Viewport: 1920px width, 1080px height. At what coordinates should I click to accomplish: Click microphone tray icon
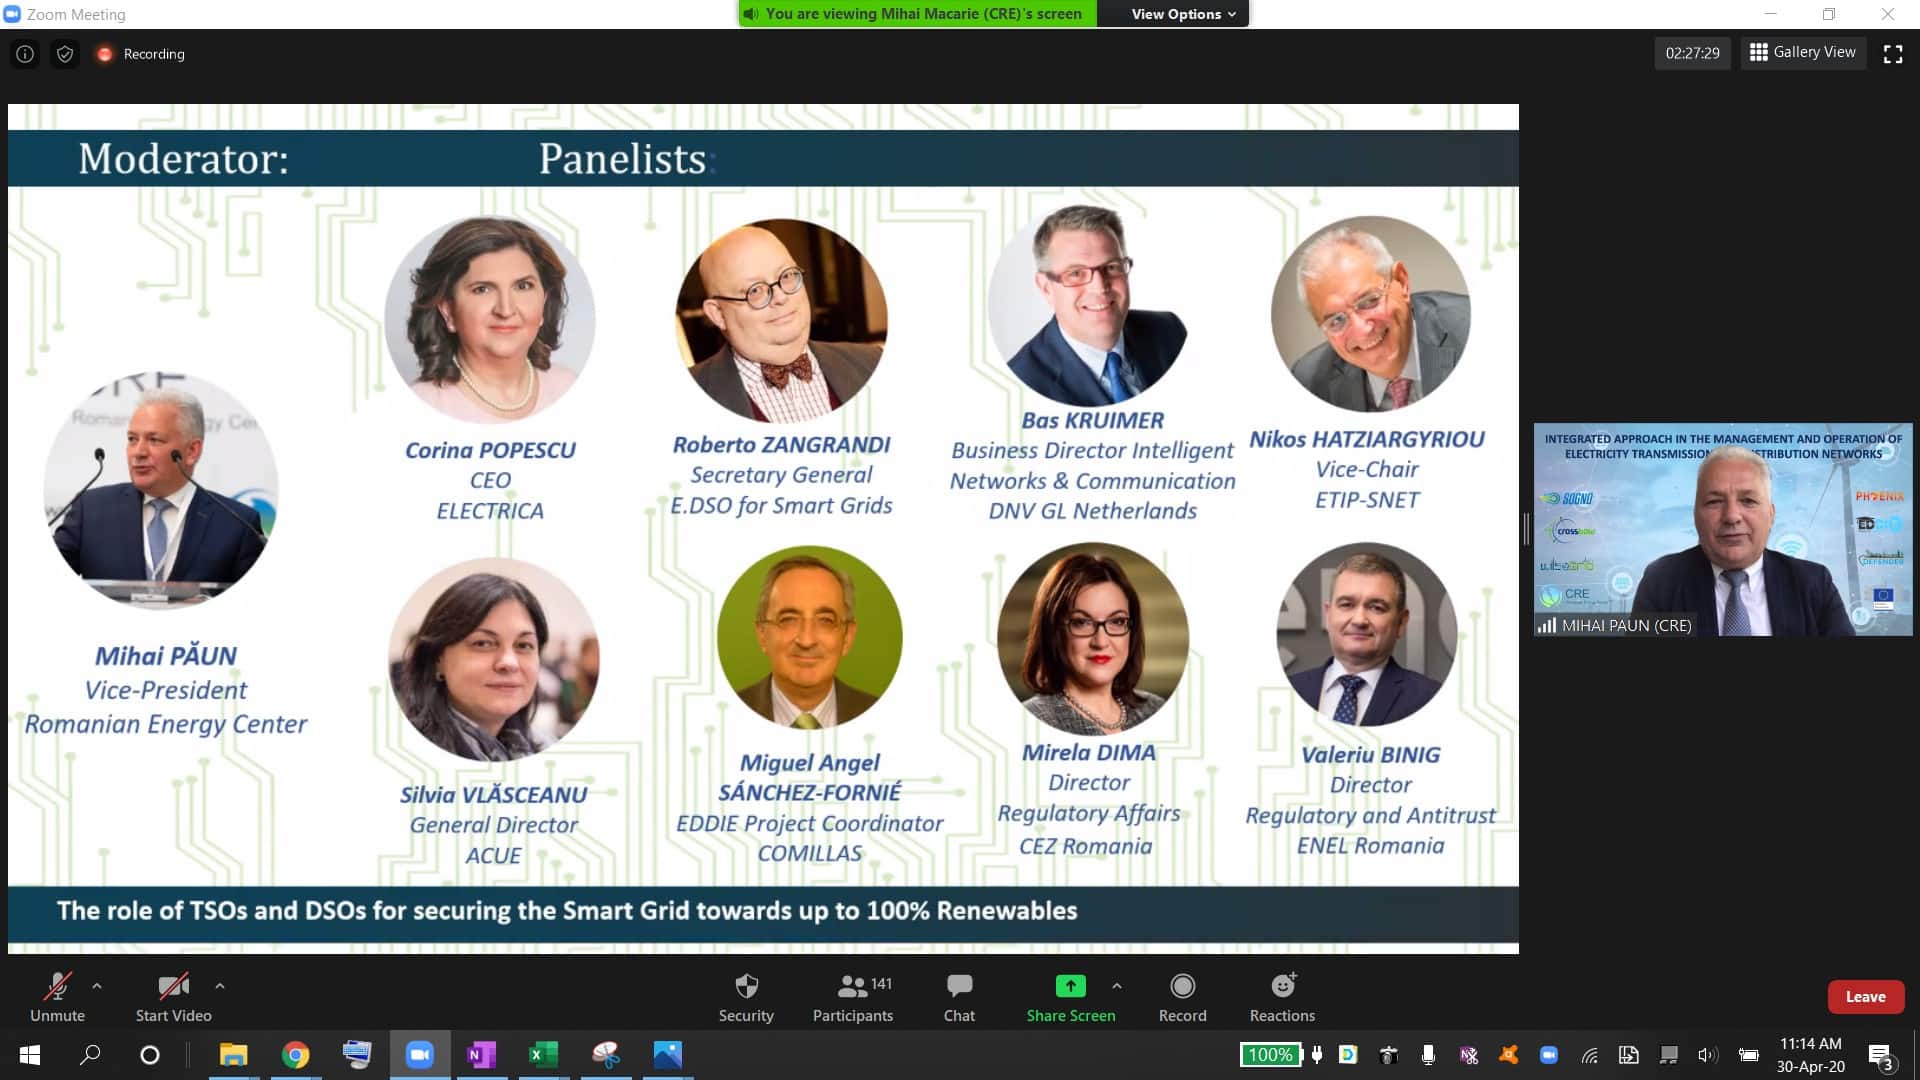(1428, 1055)
